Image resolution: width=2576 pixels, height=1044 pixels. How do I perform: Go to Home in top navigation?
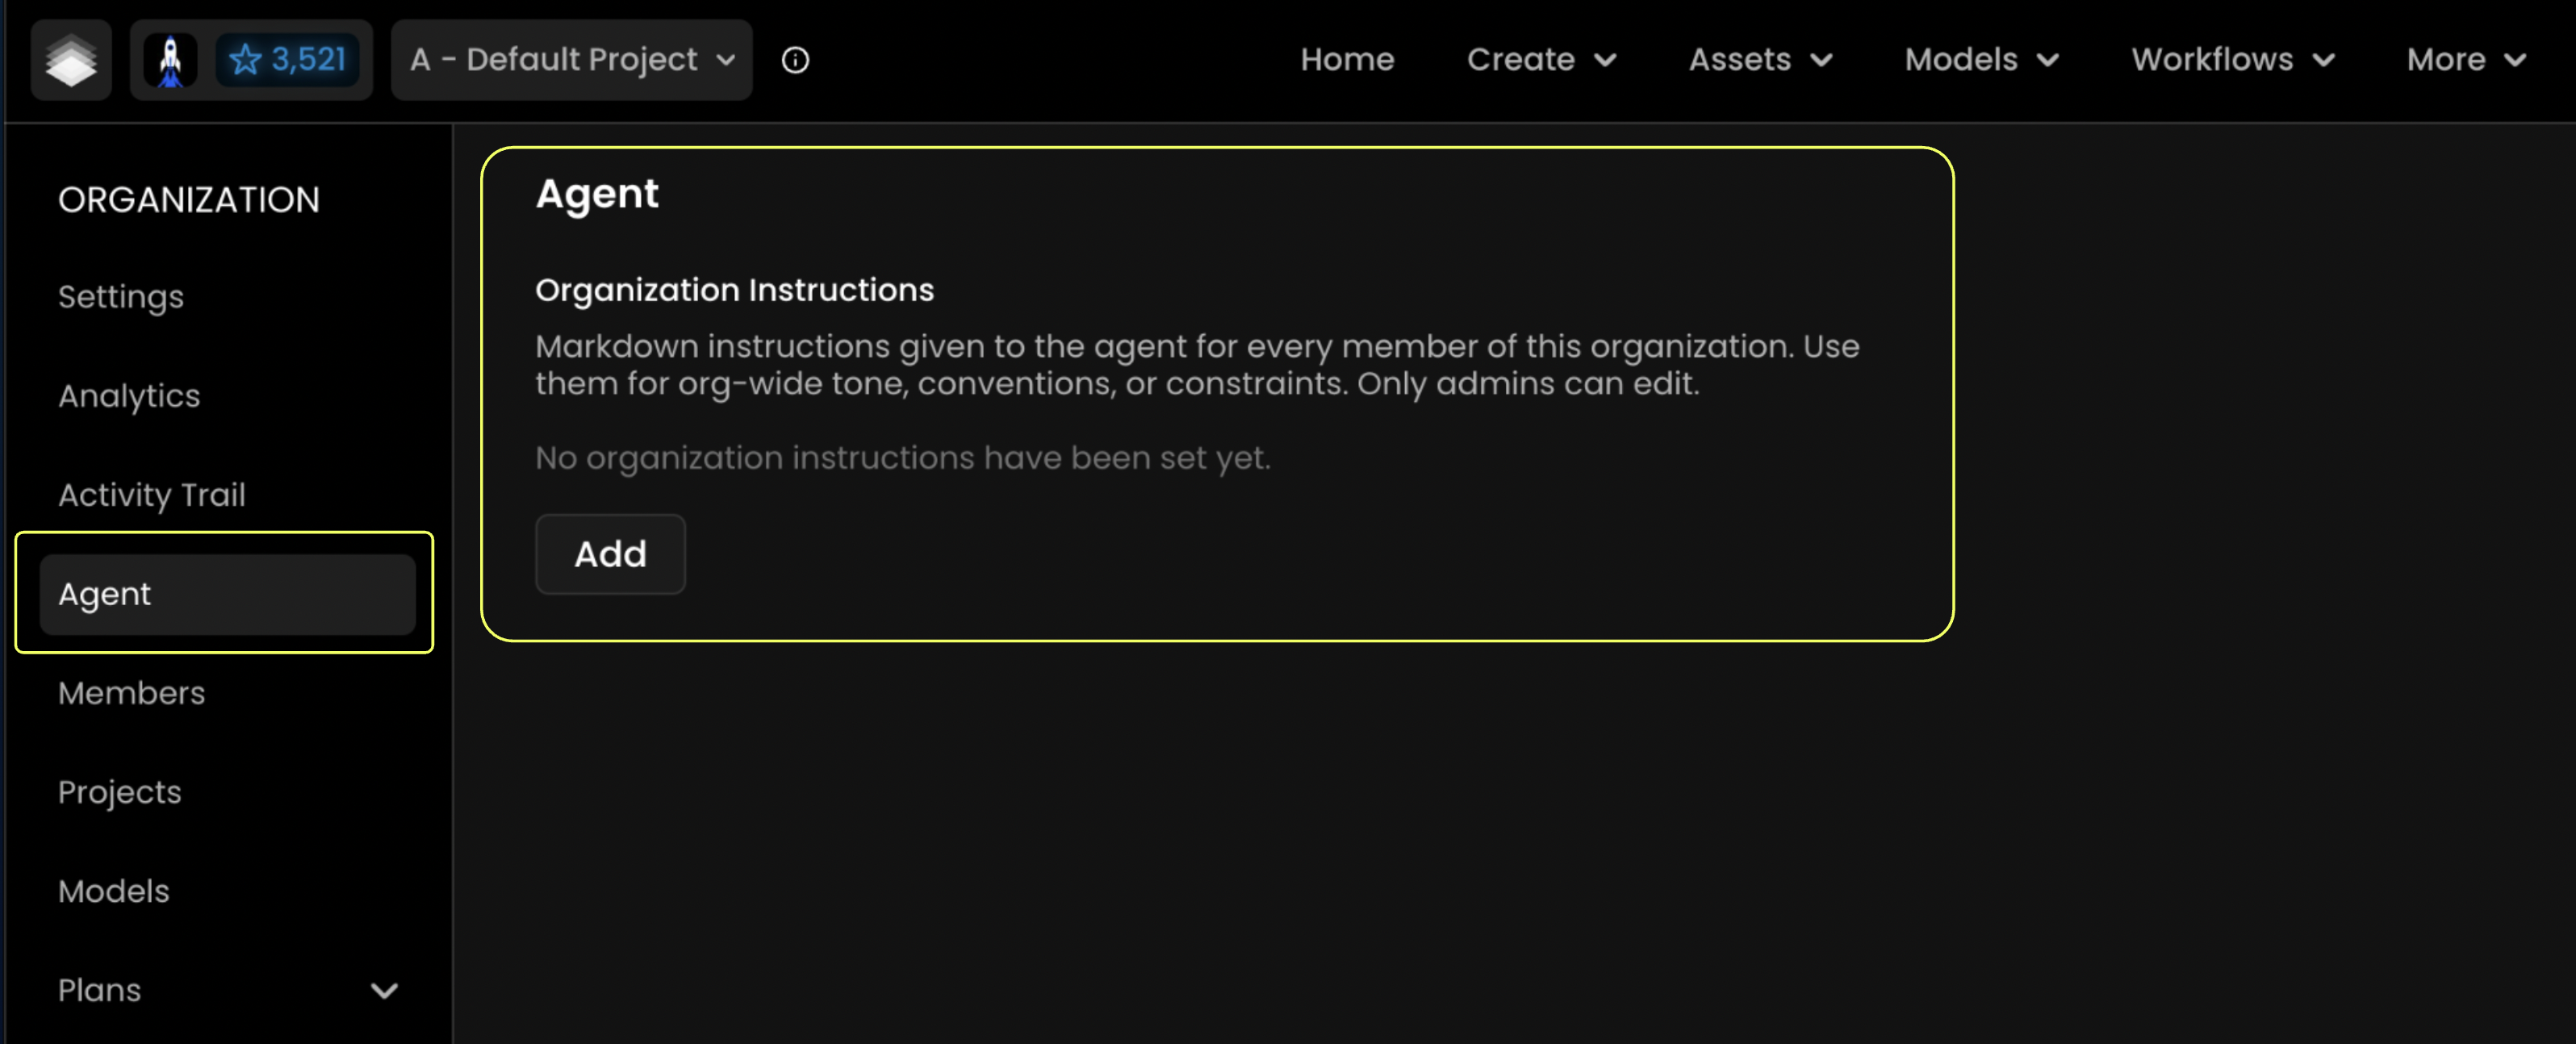1347,60
